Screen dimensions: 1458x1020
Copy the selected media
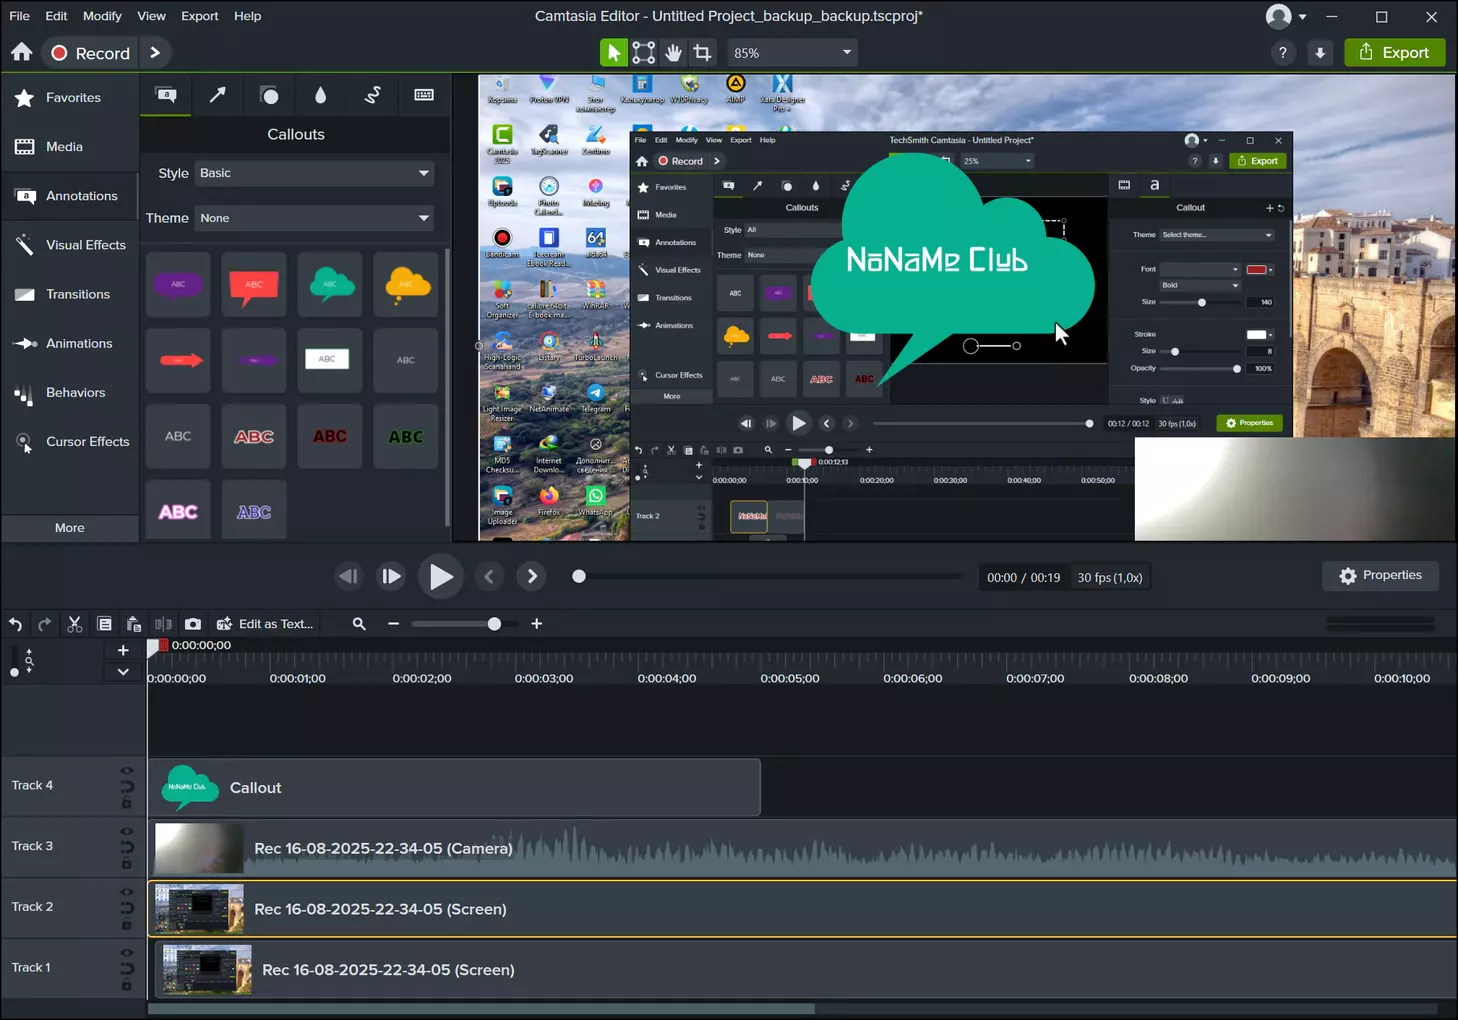104,624
